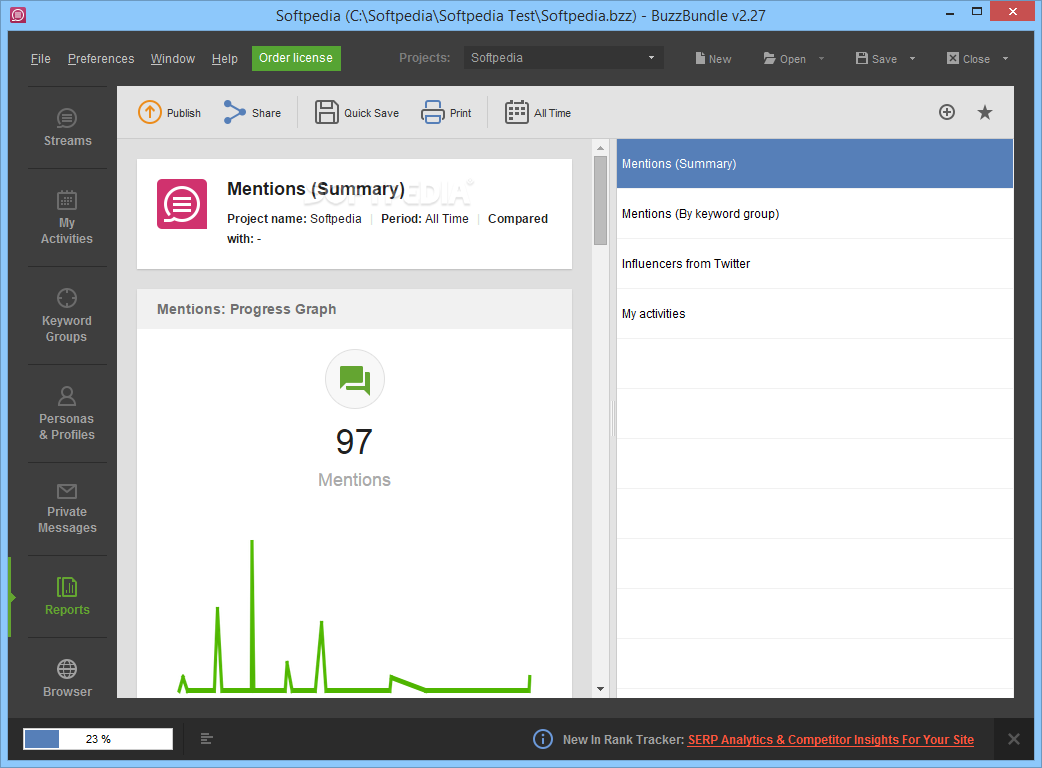Click the pink Mentions report logo

(x=182, y=204)
